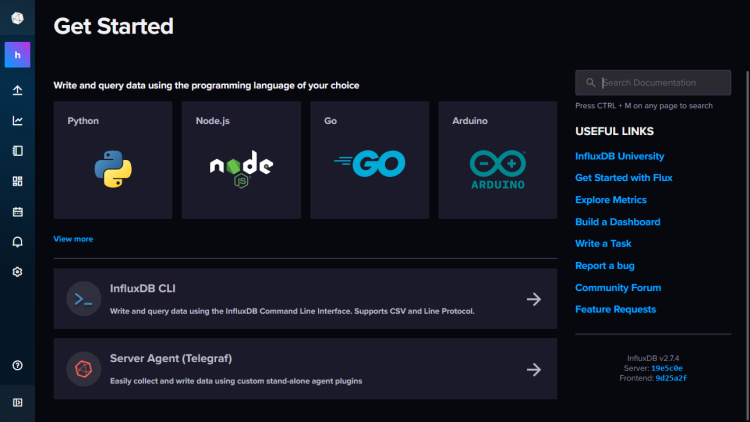Open Data Explorer graph icon
Viewport: 750px width, 422px height.
[17, 121]
